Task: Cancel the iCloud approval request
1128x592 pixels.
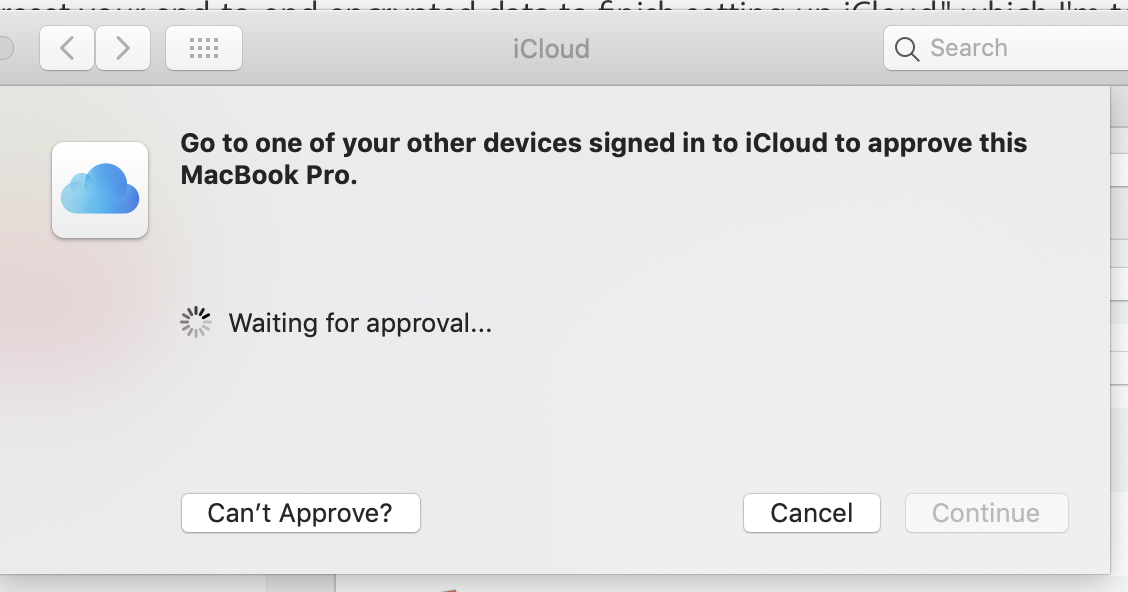Action: click(811, 513)
